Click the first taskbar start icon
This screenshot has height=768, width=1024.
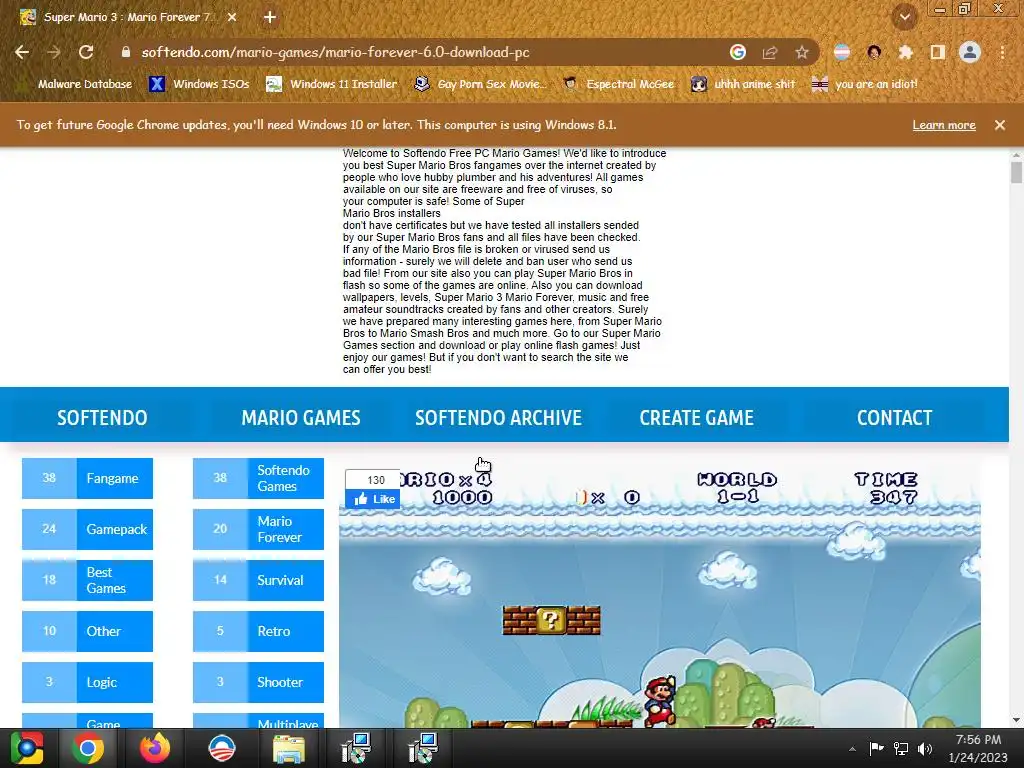tap(26, 748)
